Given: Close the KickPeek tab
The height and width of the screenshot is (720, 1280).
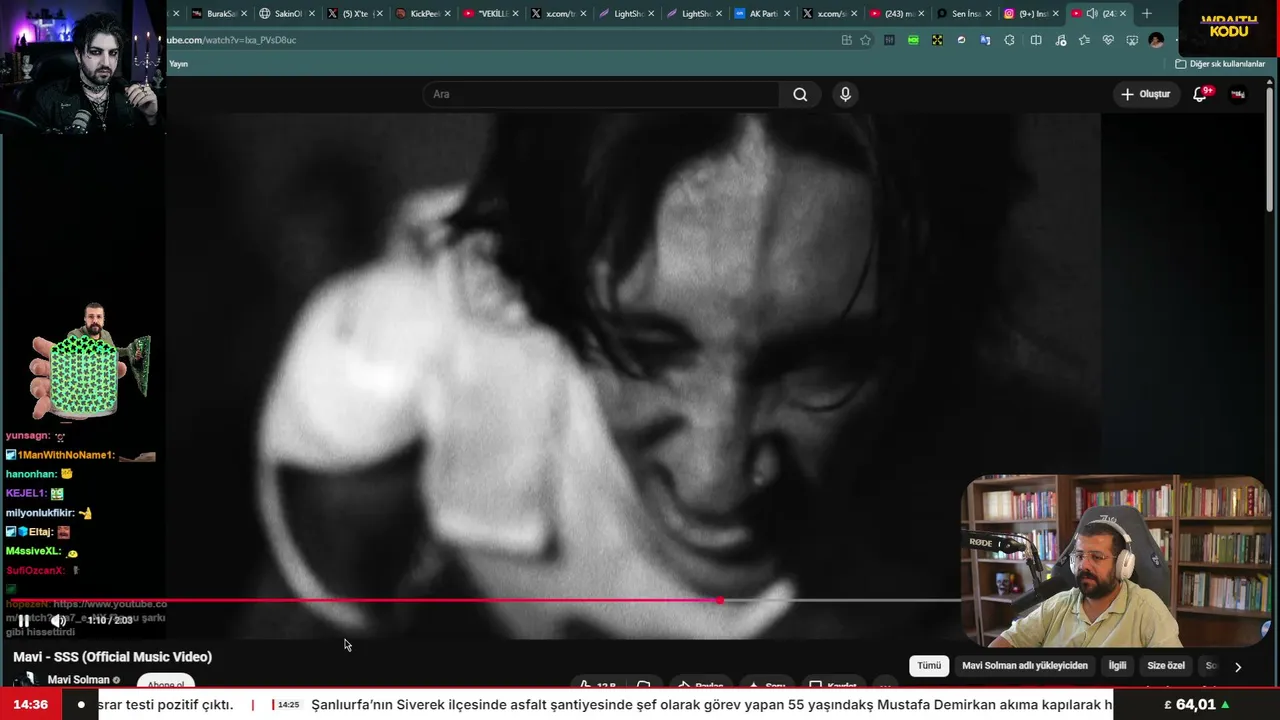Looking at the screenshot, I should [x=447, y=14].
